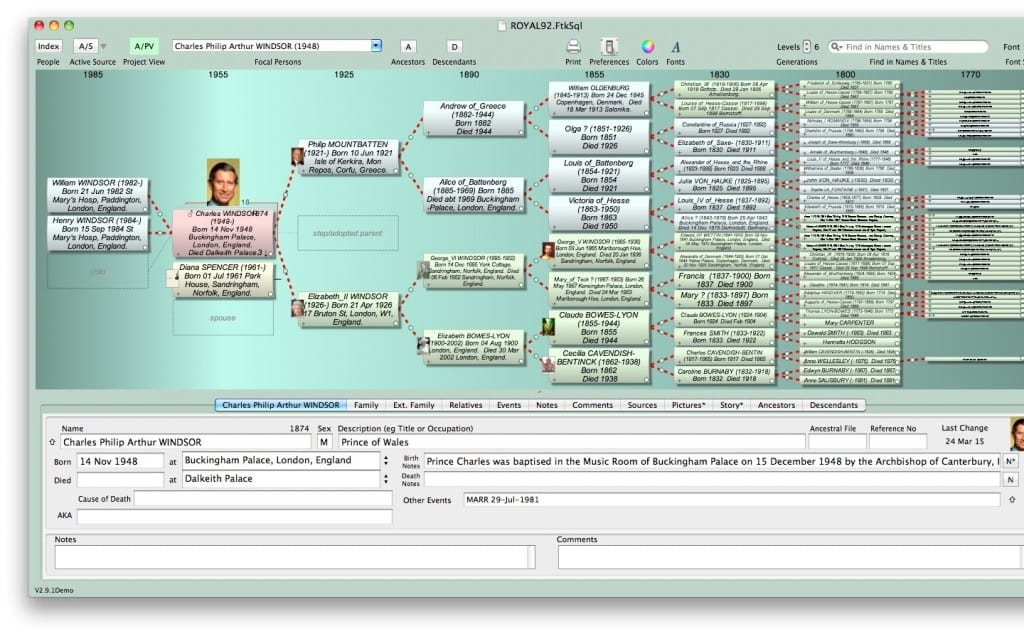
Task: Click the arrow icon left of Name field
Action: pos(52,442)
